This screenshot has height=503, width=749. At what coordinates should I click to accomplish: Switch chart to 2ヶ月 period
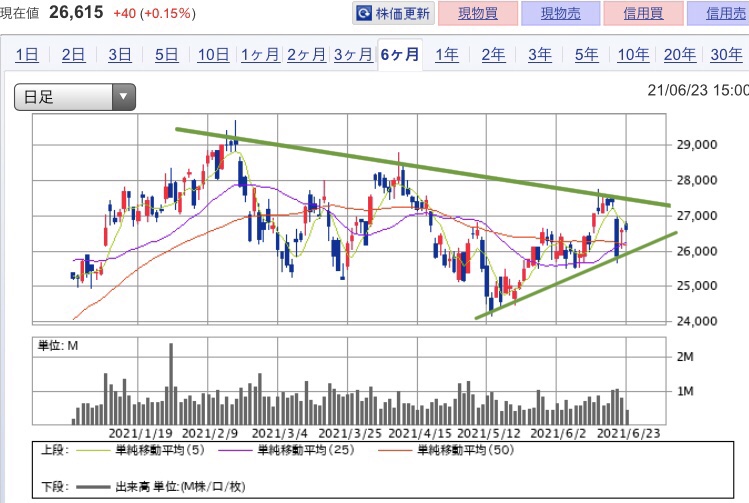(306, 55)
